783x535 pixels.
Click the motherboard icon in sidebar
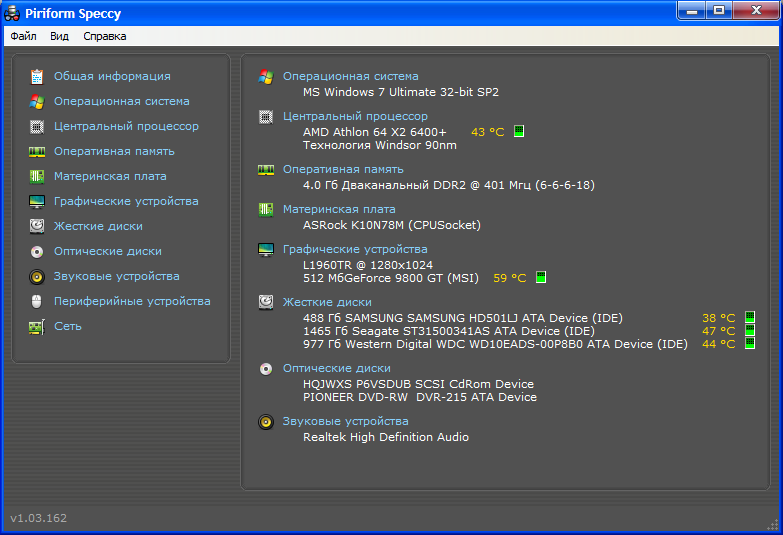[x=37, y=176]
